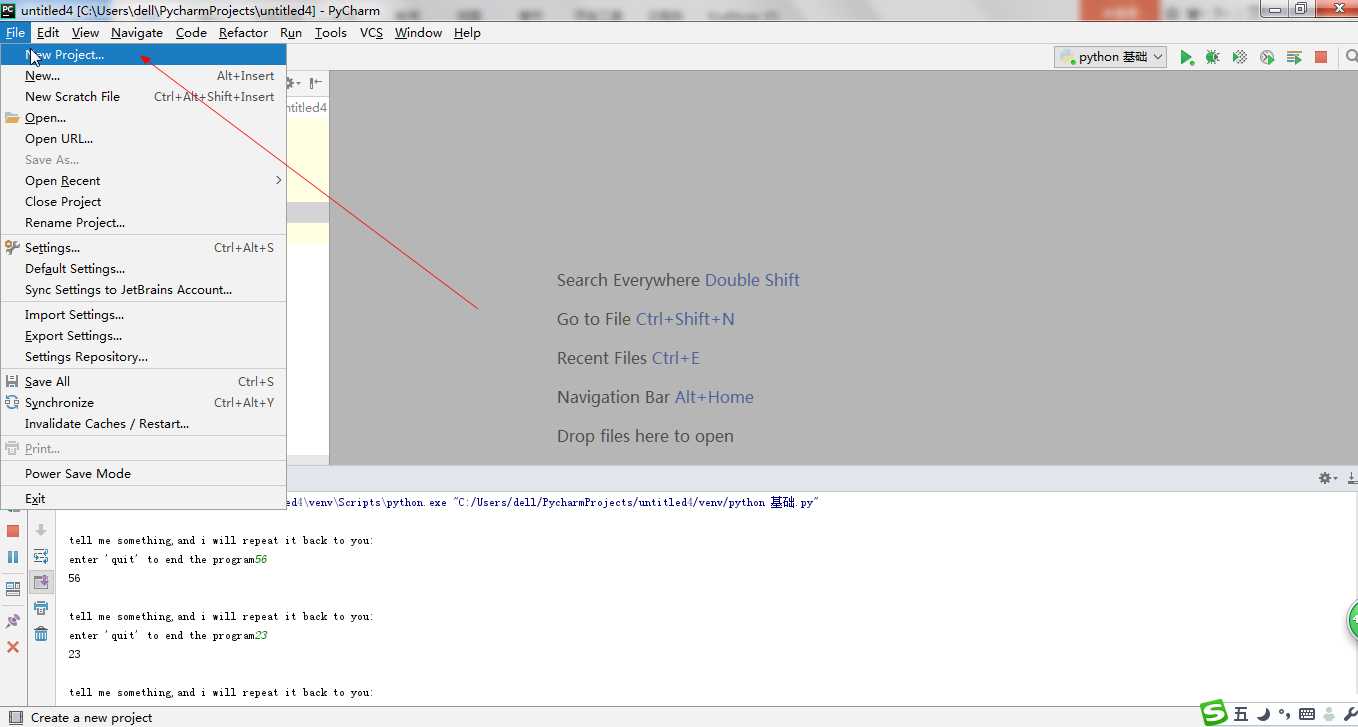
Task: Open the Tools menu
Action: coord(331,33)
